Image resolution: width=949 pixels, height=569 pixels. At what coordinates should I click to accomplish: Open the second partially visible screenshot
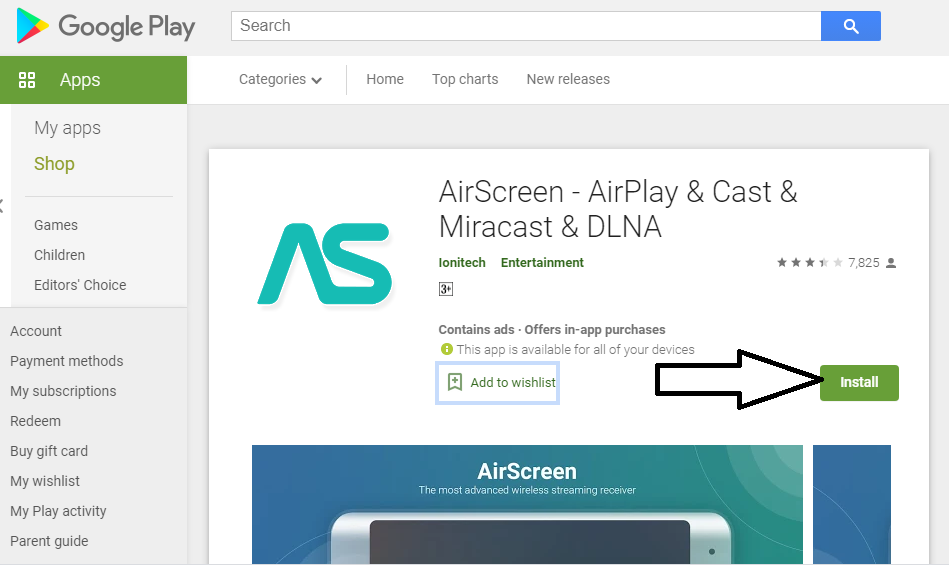[x=852, y=505]
